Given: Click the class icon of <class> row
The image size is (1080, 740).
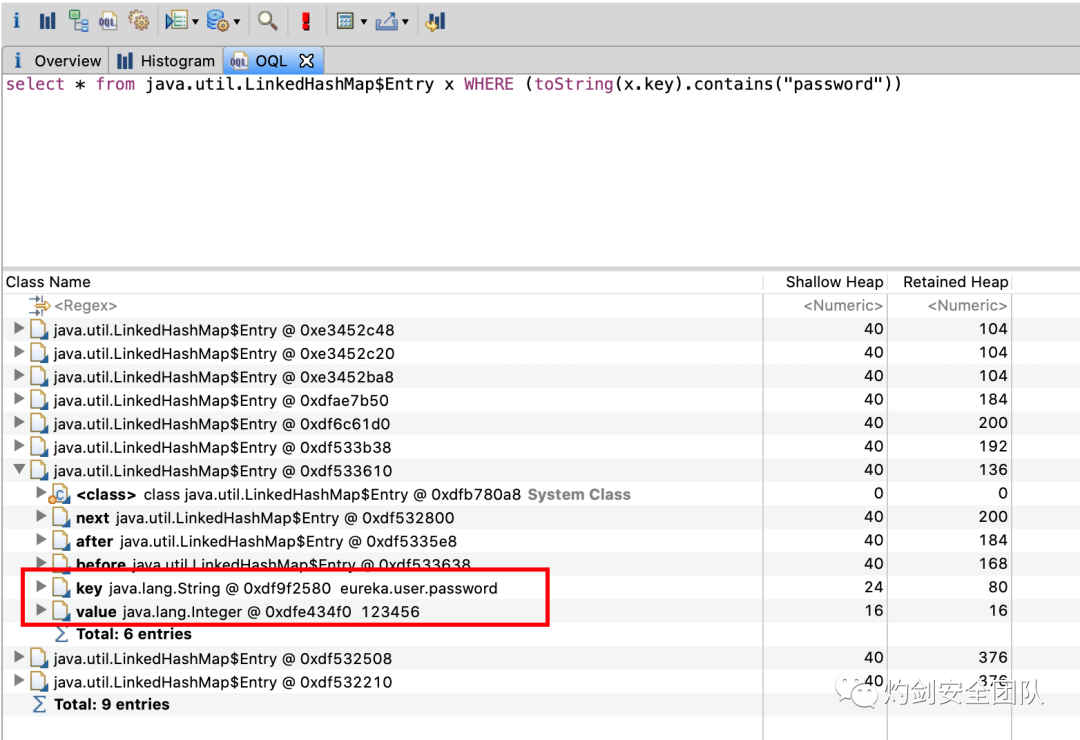Looking at the screenshot, I should point(61,494).
